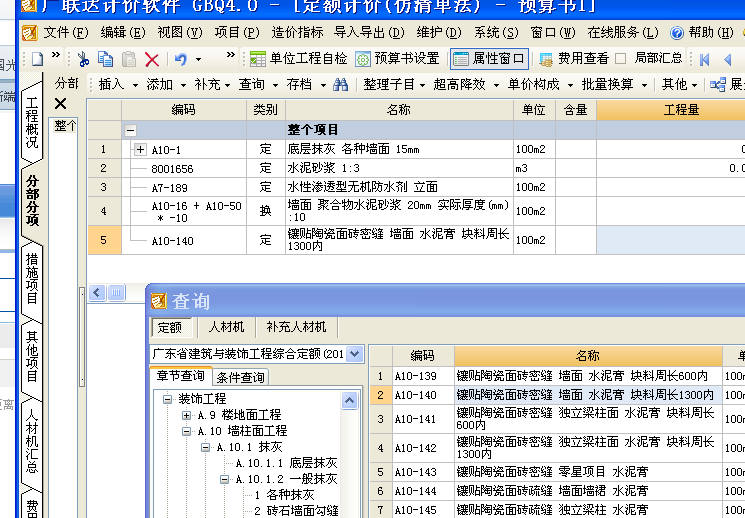Switch to 措施项目 side tab

pyautogui.click(x=32, y=278)
